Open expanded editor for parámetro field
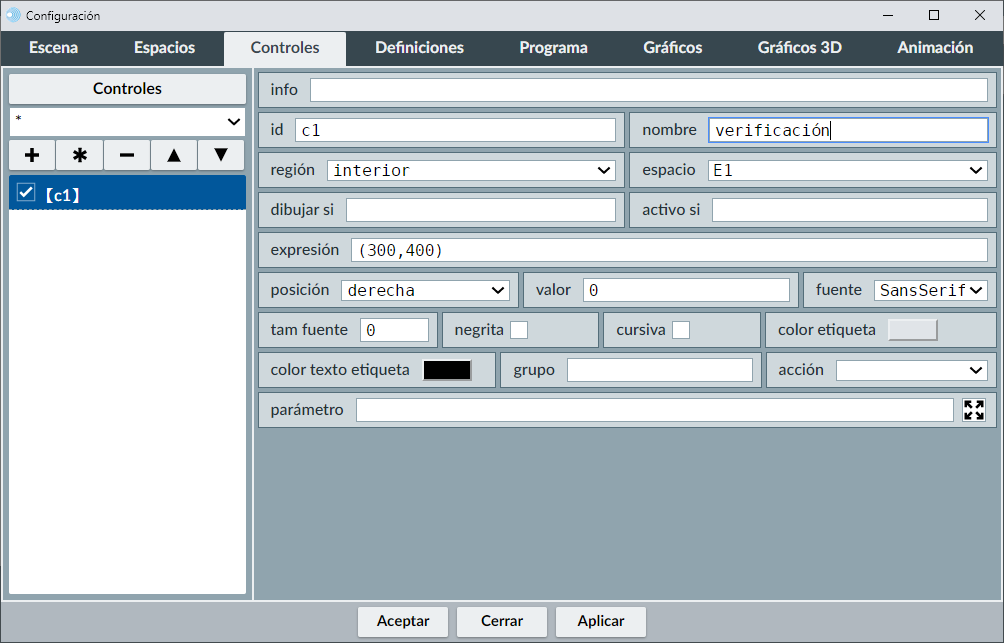Viewport: 1004px width, 643px height. [974, 410]
